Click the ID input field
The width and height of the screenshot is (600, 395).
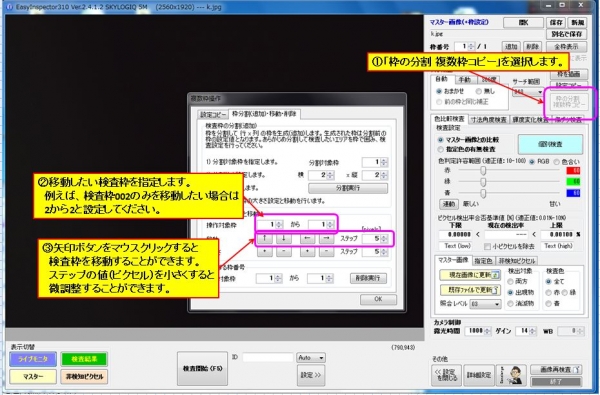pyautogui.click(x=267, y=357)
